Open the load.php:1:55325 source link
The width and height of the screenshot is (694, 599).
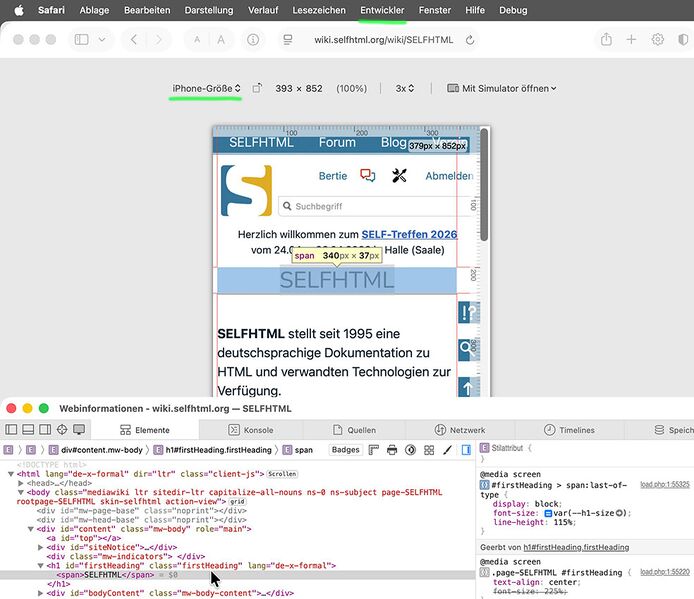pos(665,484)
